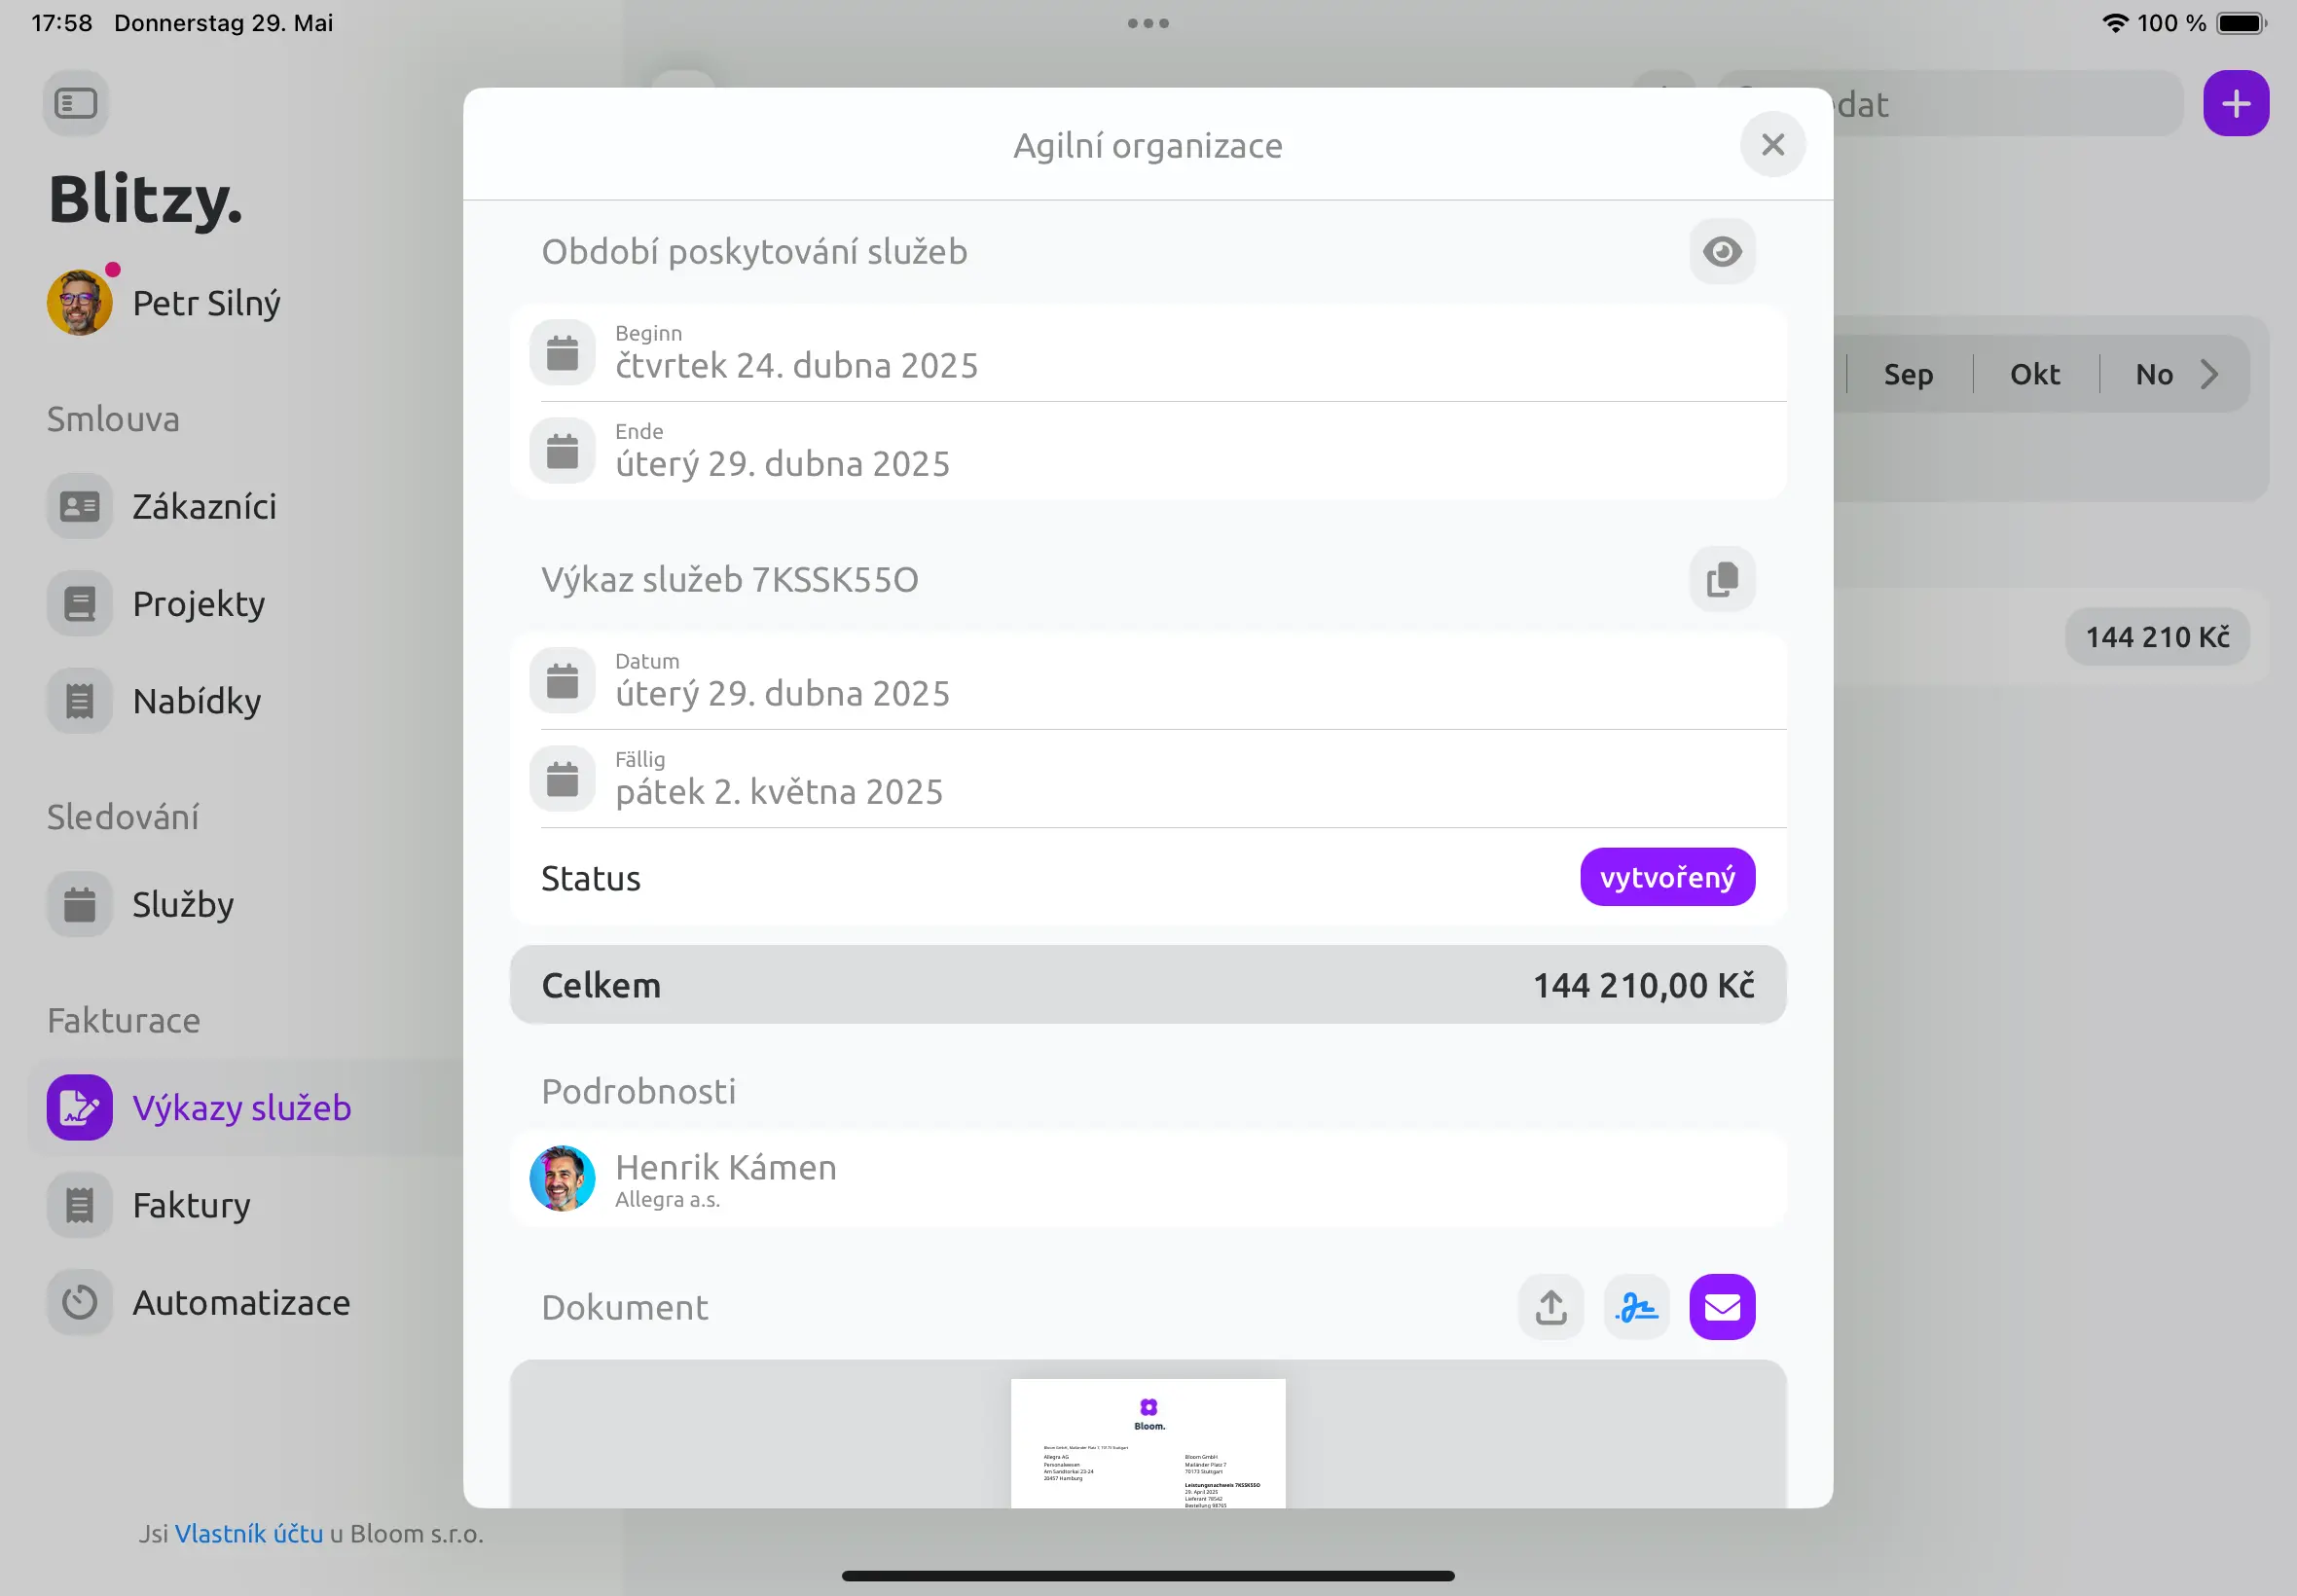Screen dimensions: 2297x1596
Task: Select Datum field date value
Action: tap(782, 693)
